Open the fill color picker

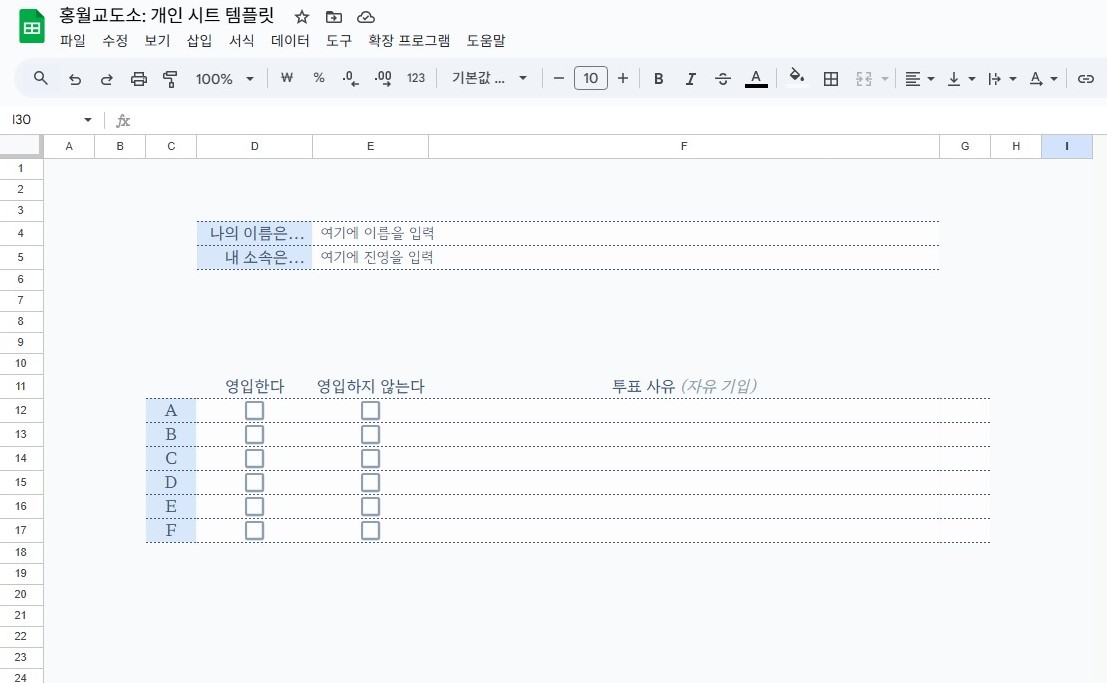(796, 77)
